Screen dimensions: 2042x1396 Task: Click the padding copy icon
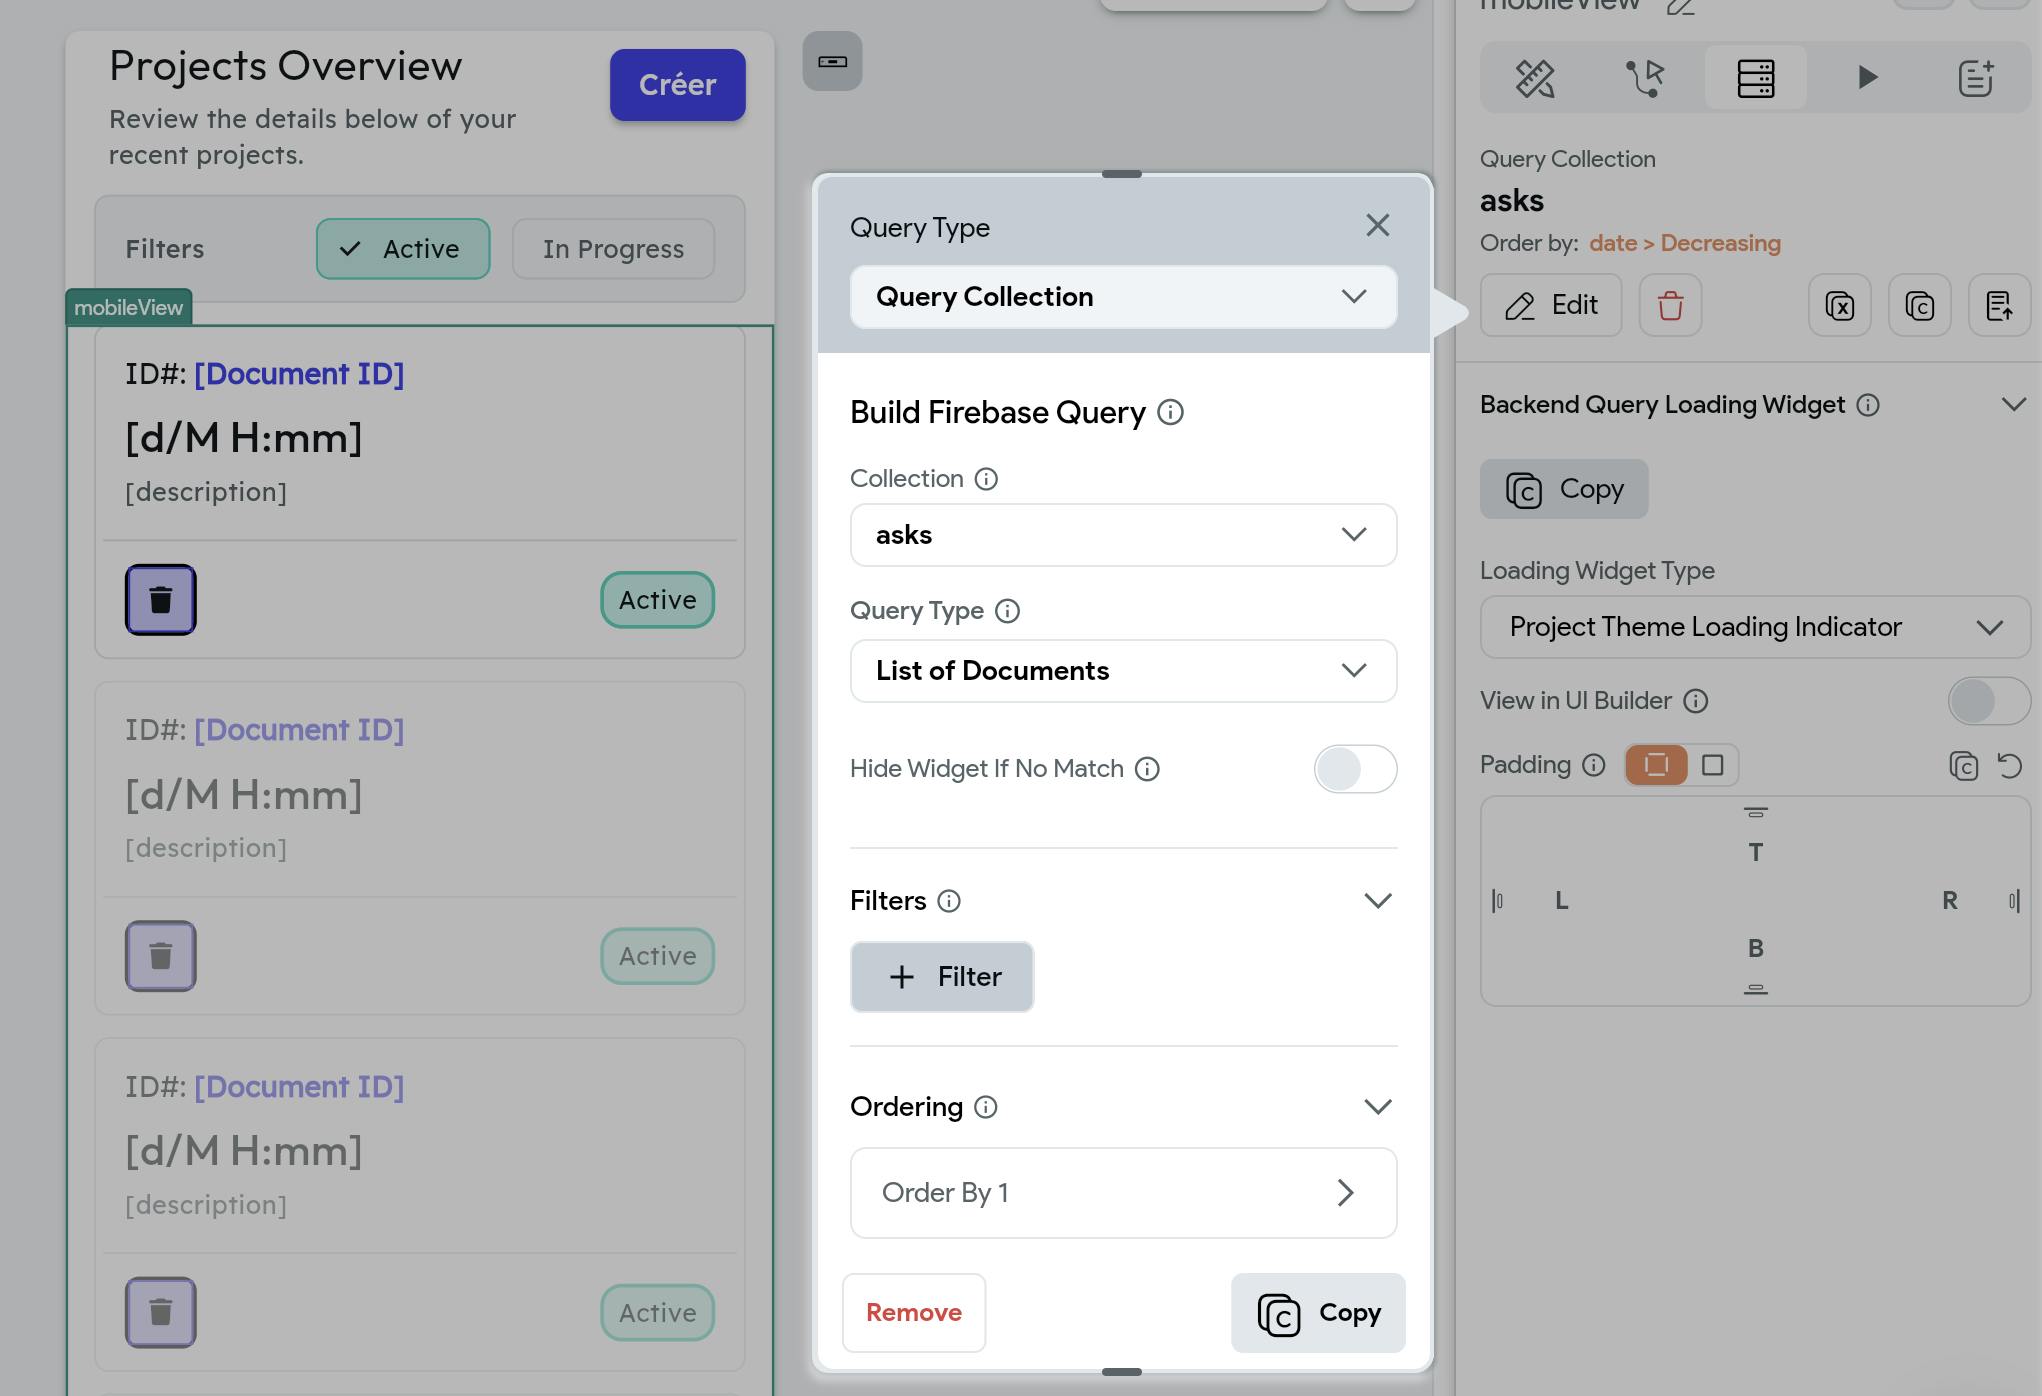point(1963,766)
